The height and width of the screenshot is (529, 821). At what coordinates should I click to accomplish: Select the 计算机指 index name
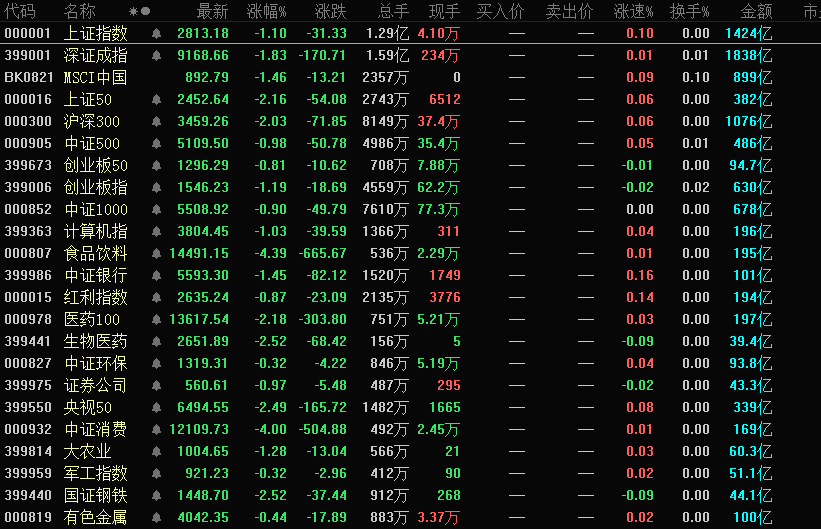point(95,232)
